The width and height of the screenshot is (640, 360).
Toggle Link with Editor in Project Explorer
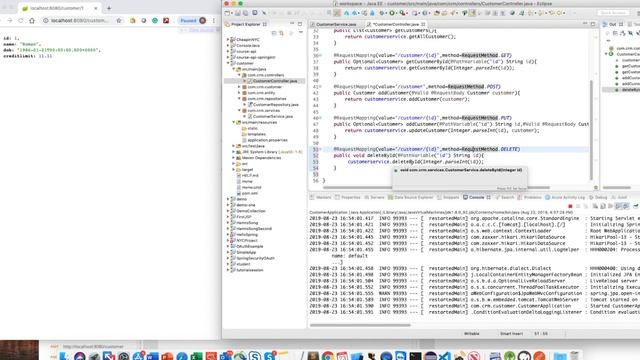pos(281,33)
